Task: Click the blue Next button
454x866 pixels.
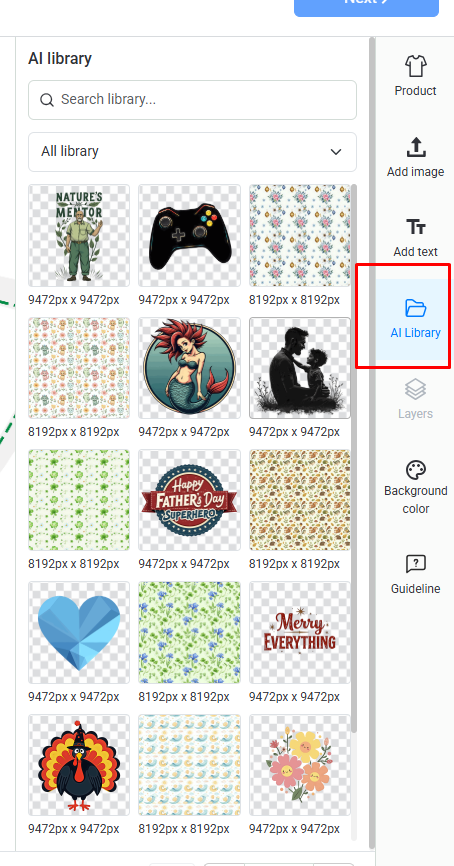Action: [x=366, y=6]
